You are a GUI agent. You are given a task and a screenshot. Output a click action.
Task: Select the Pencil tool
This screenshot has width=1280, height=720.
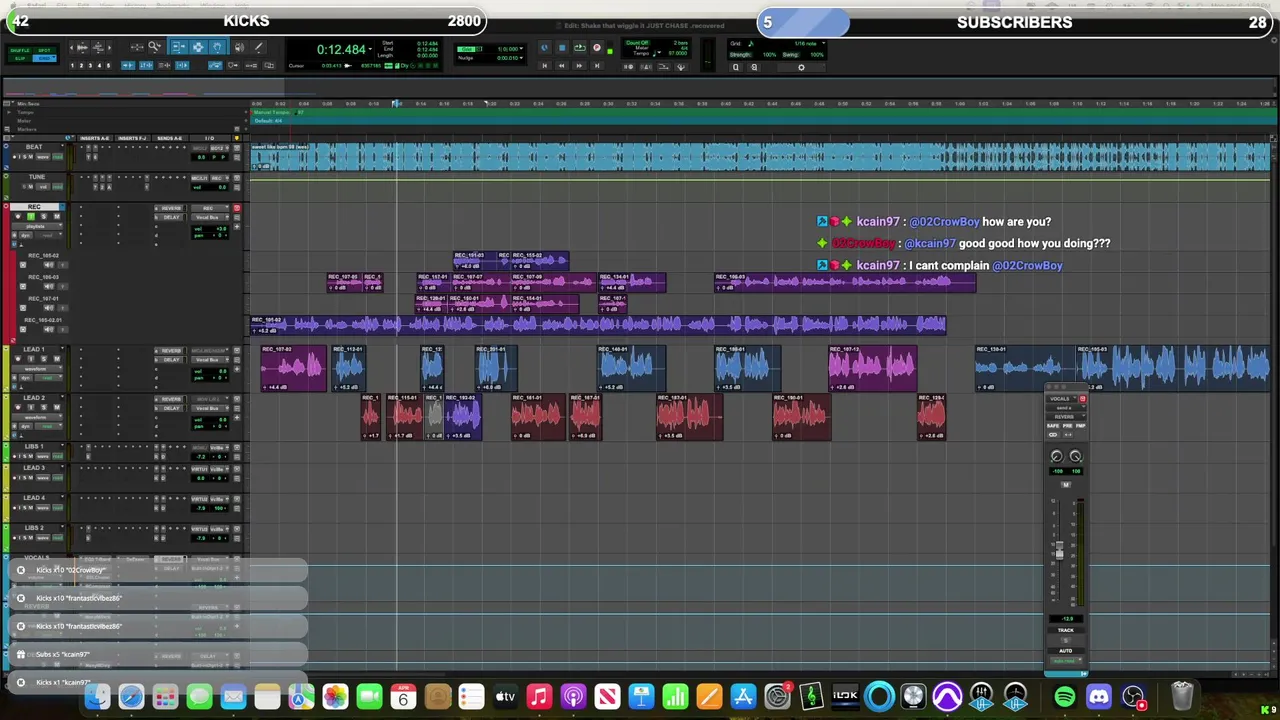click(x=259, y=47)
